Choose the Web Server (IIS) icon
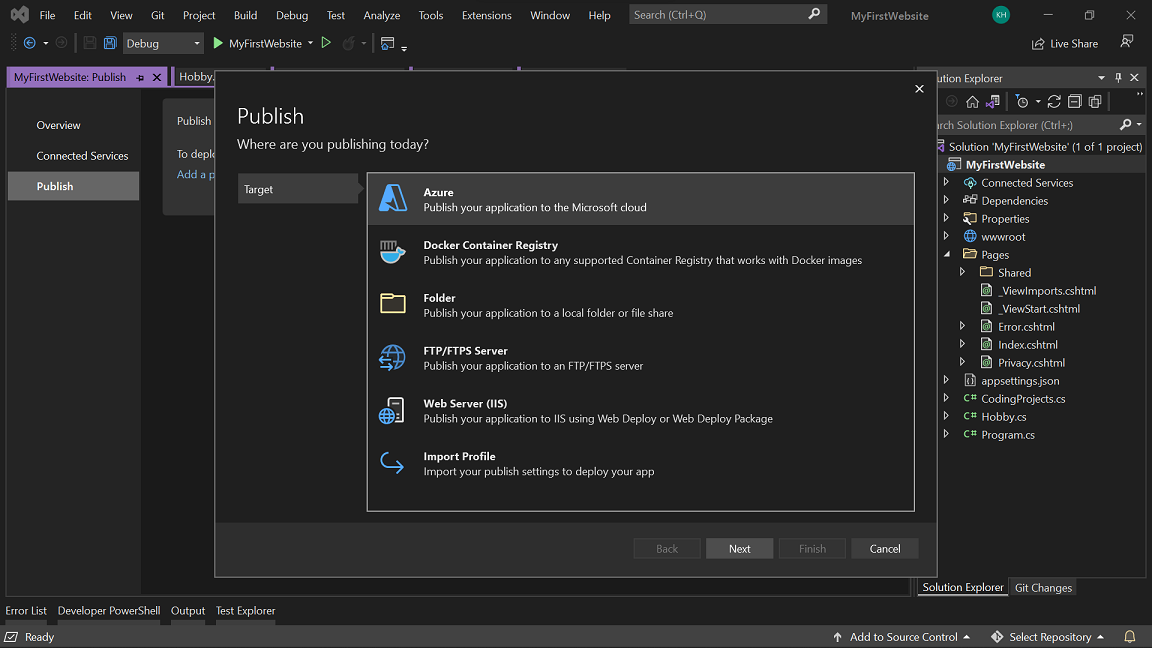 point(392,411)
